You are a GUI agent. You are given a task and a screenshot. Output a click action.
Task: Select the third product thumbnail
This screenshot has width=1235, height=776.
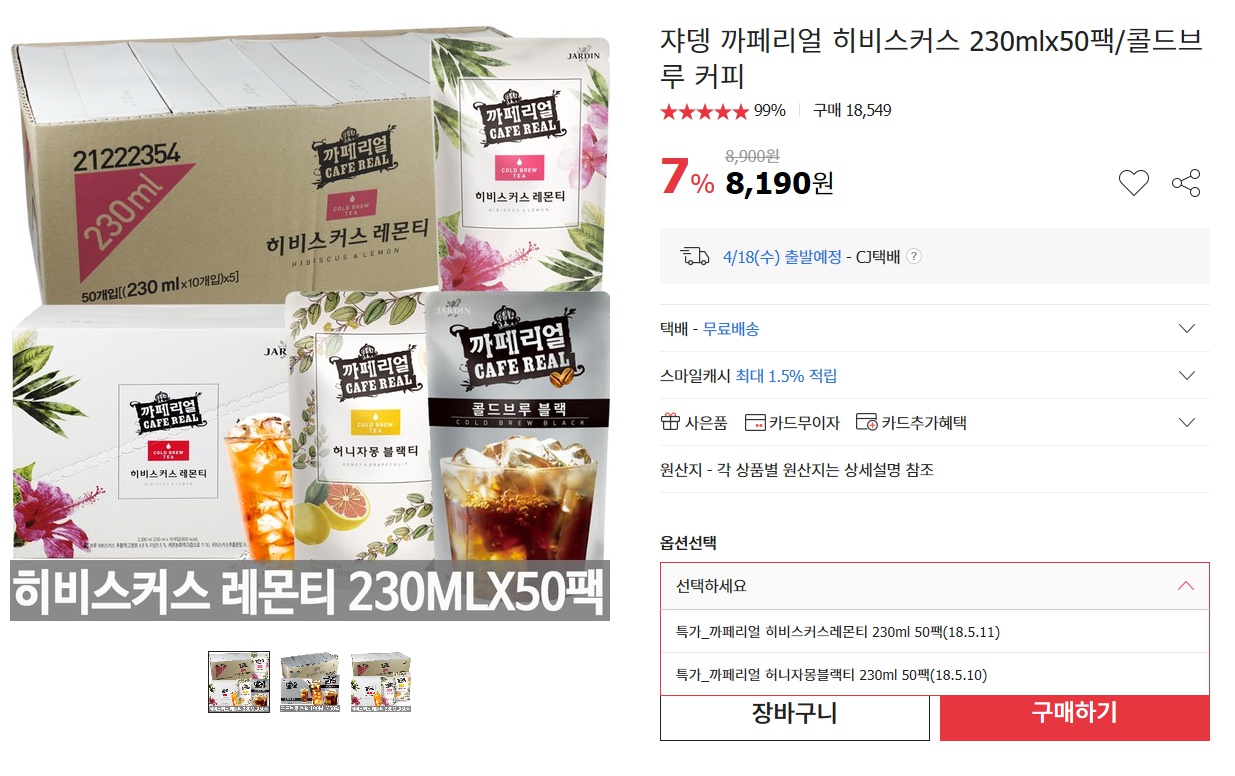[x=381, y=682]
